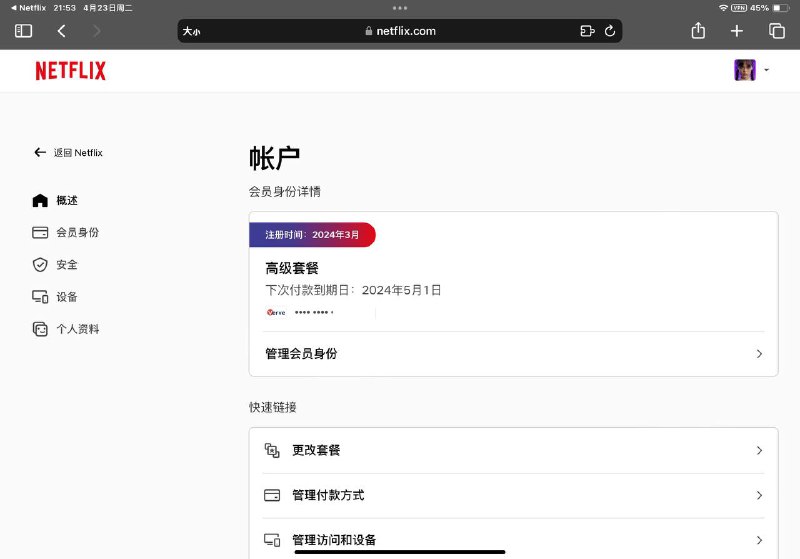Return to Netflix app via status bar

[x=29, y=8]
